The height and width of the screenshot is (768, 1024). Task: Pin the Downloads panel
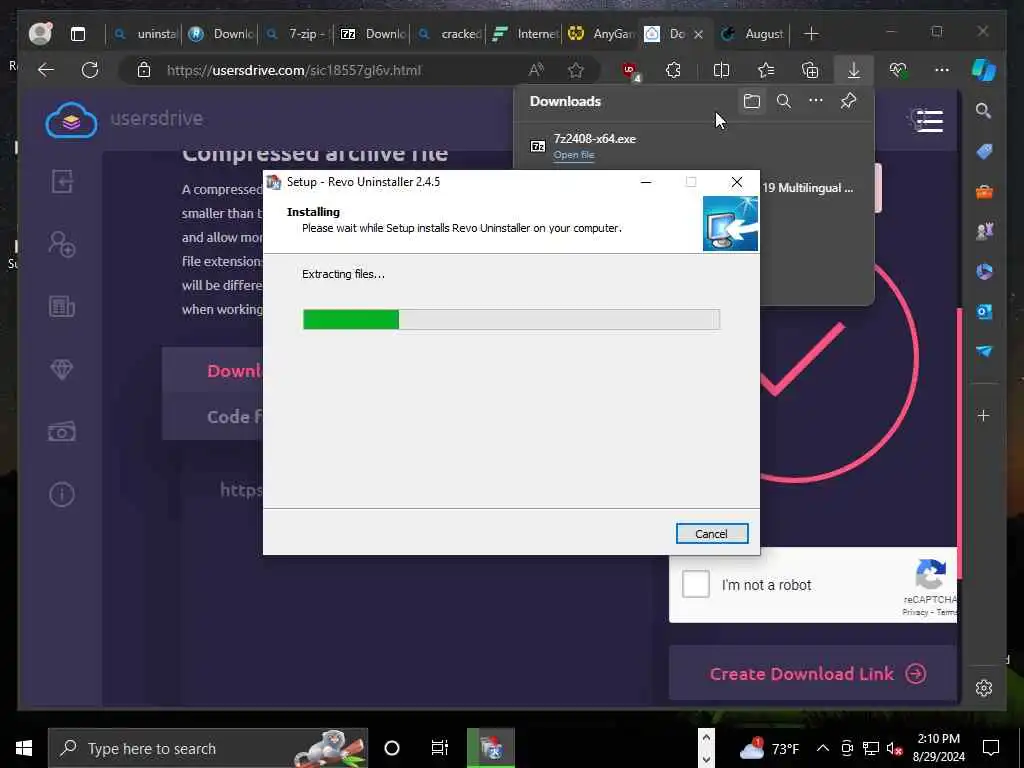point(848,101)
